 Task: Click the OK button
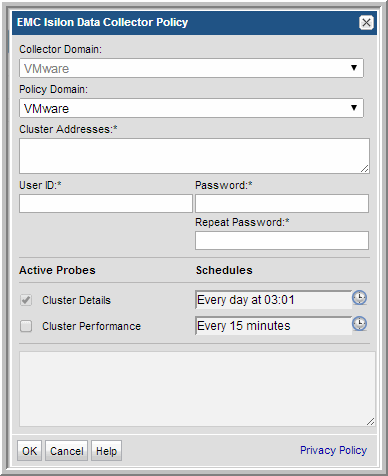click(x=29, y=451)
